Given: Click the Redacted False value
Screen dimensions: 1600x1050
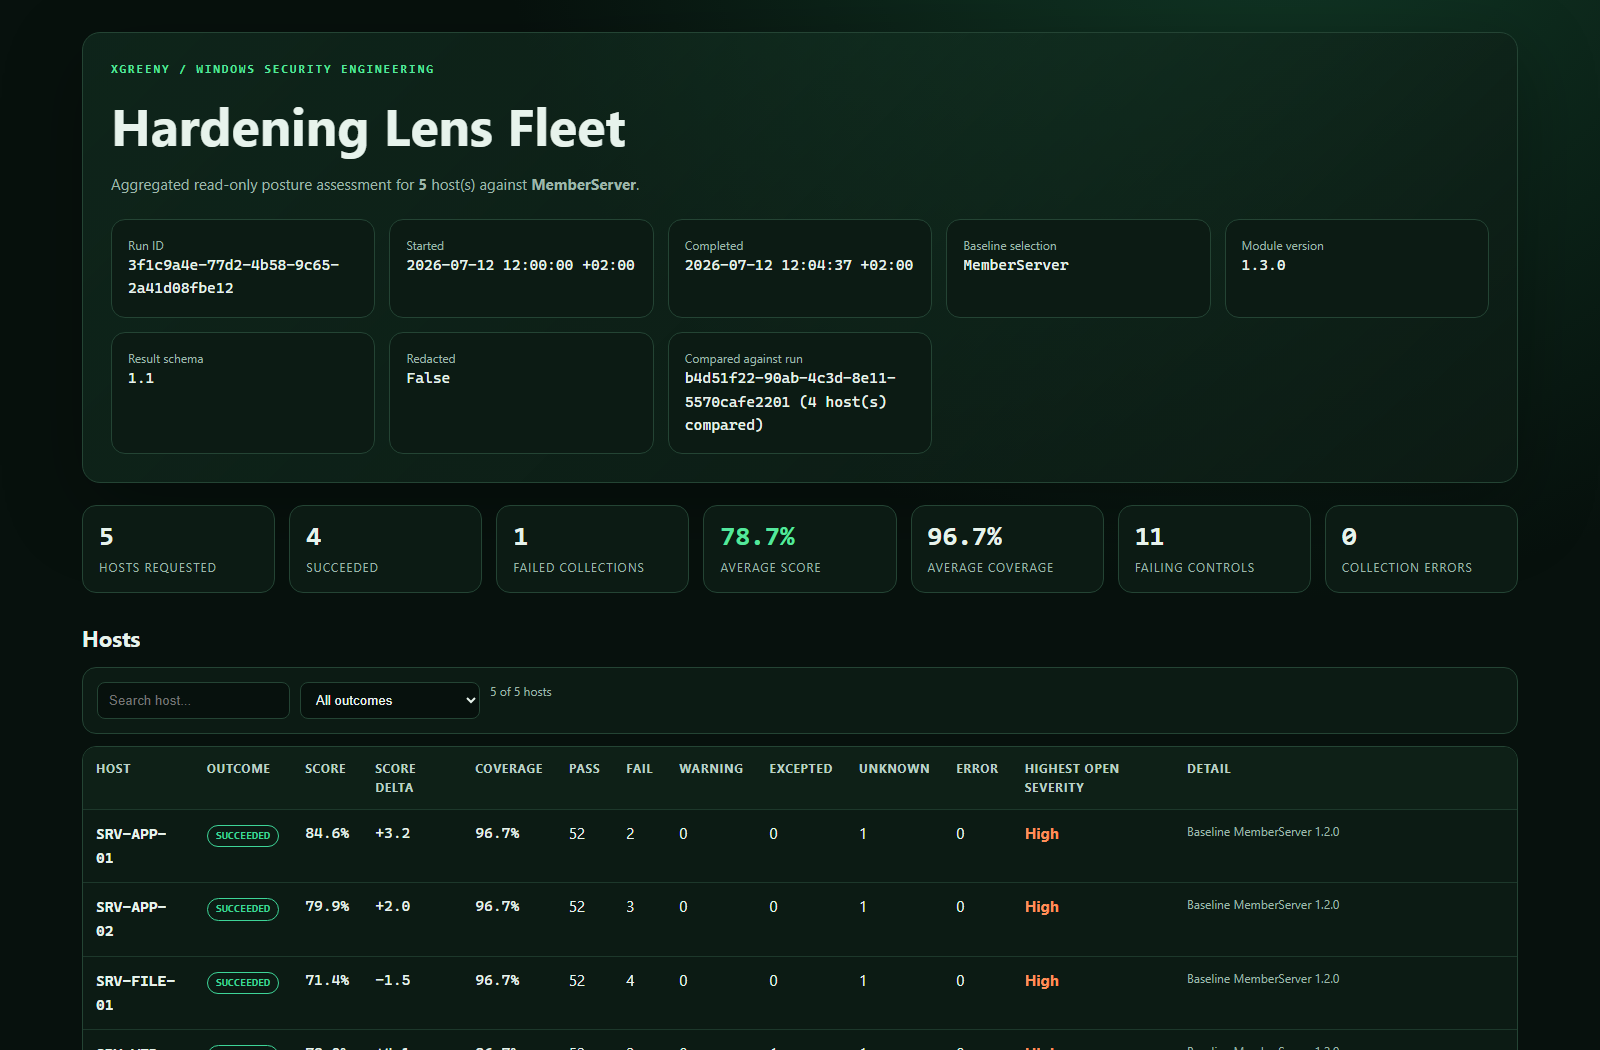Looking at the screenshot, I should [x=428, y=378].
